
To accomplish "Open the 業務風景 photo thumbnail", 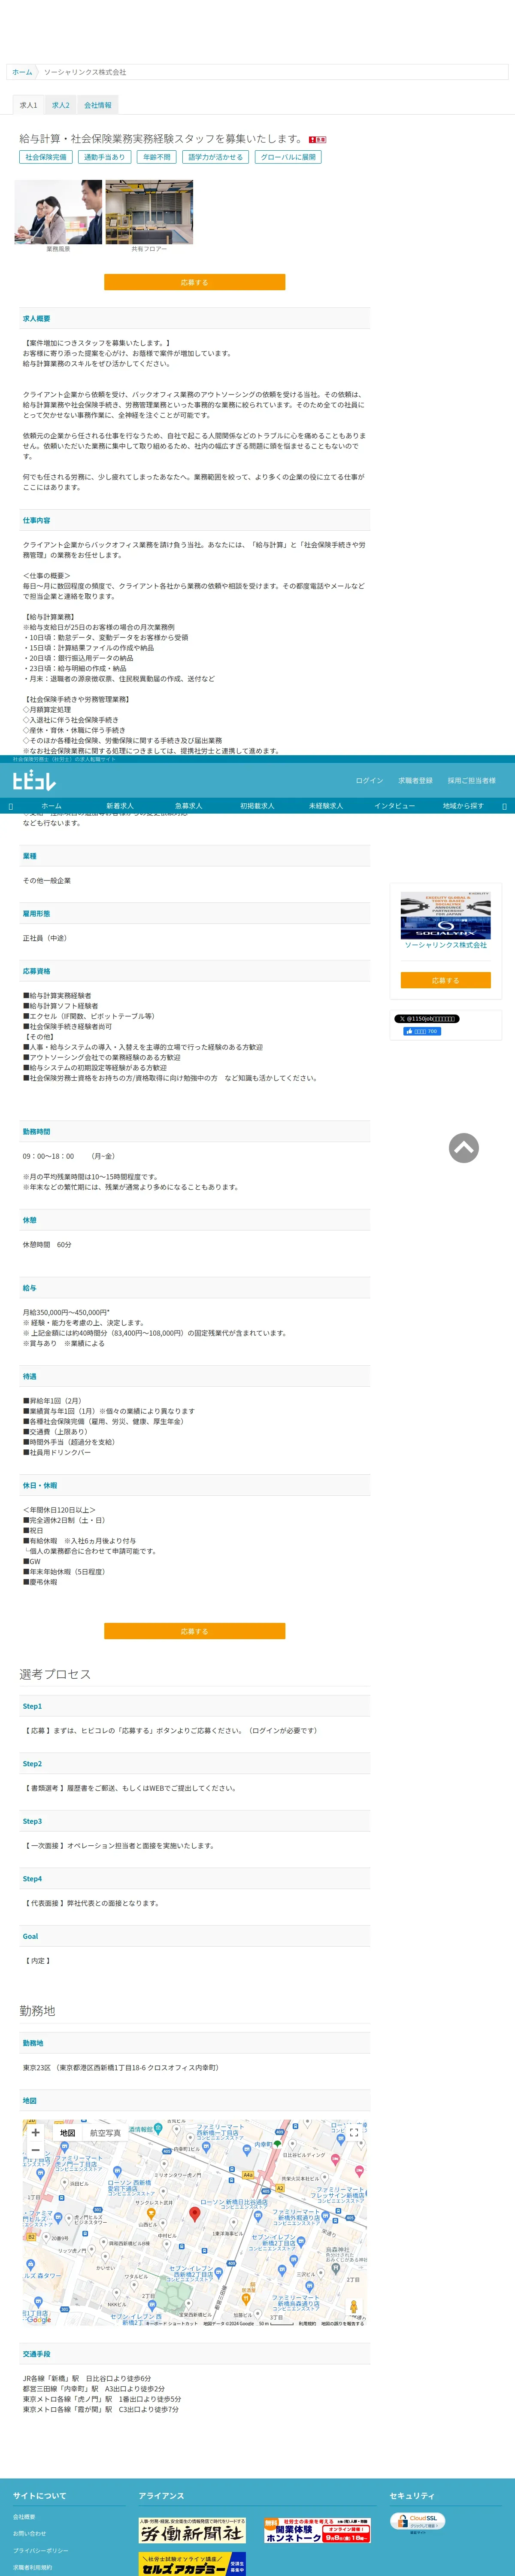I will [x=58, y=212].
